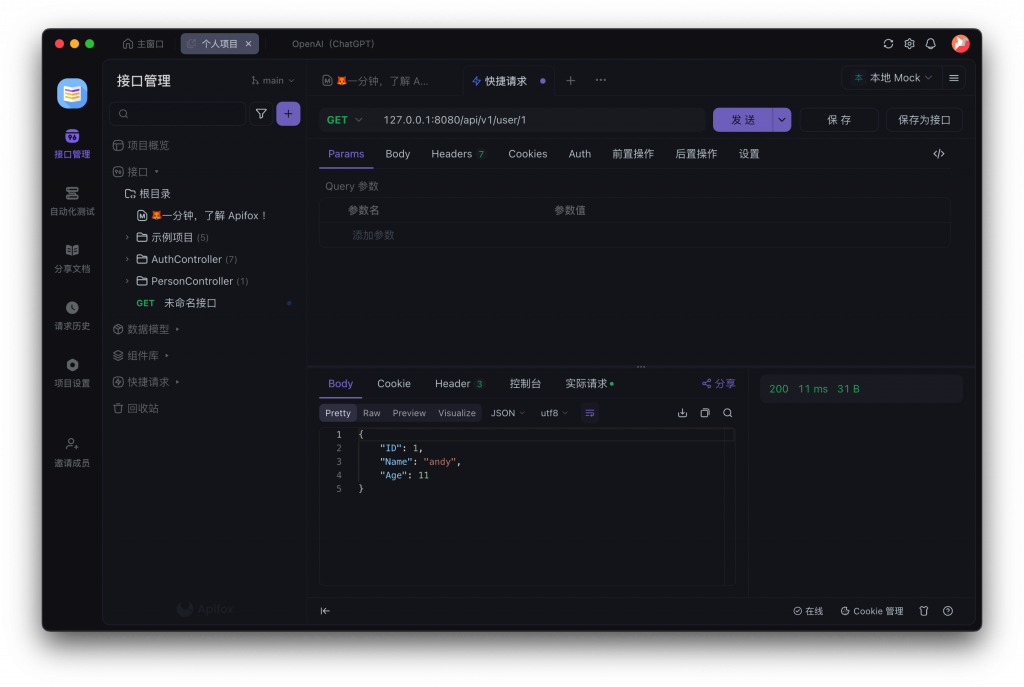1024x687 pixels.
Task: Select the Visualize response view
Action: pos(456,413)
